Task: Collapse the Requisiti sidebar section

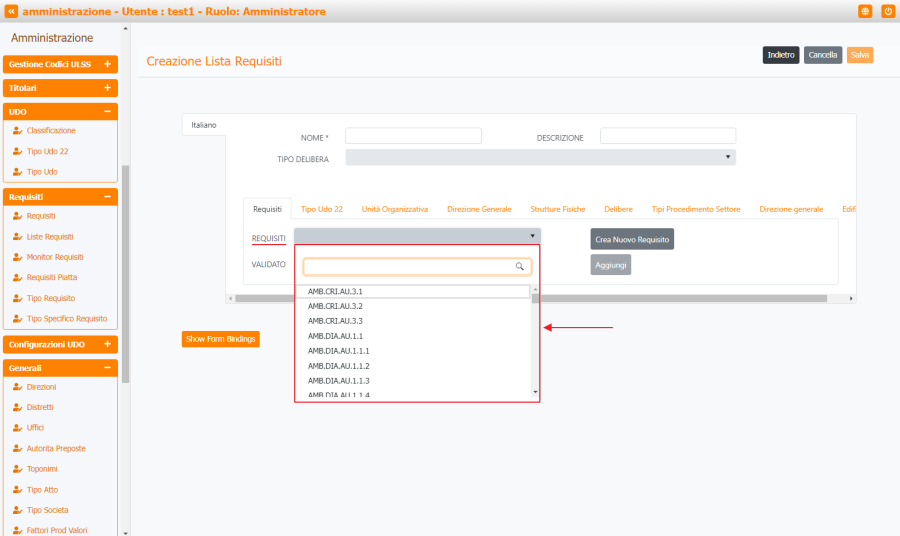Action: pos(107,197)
